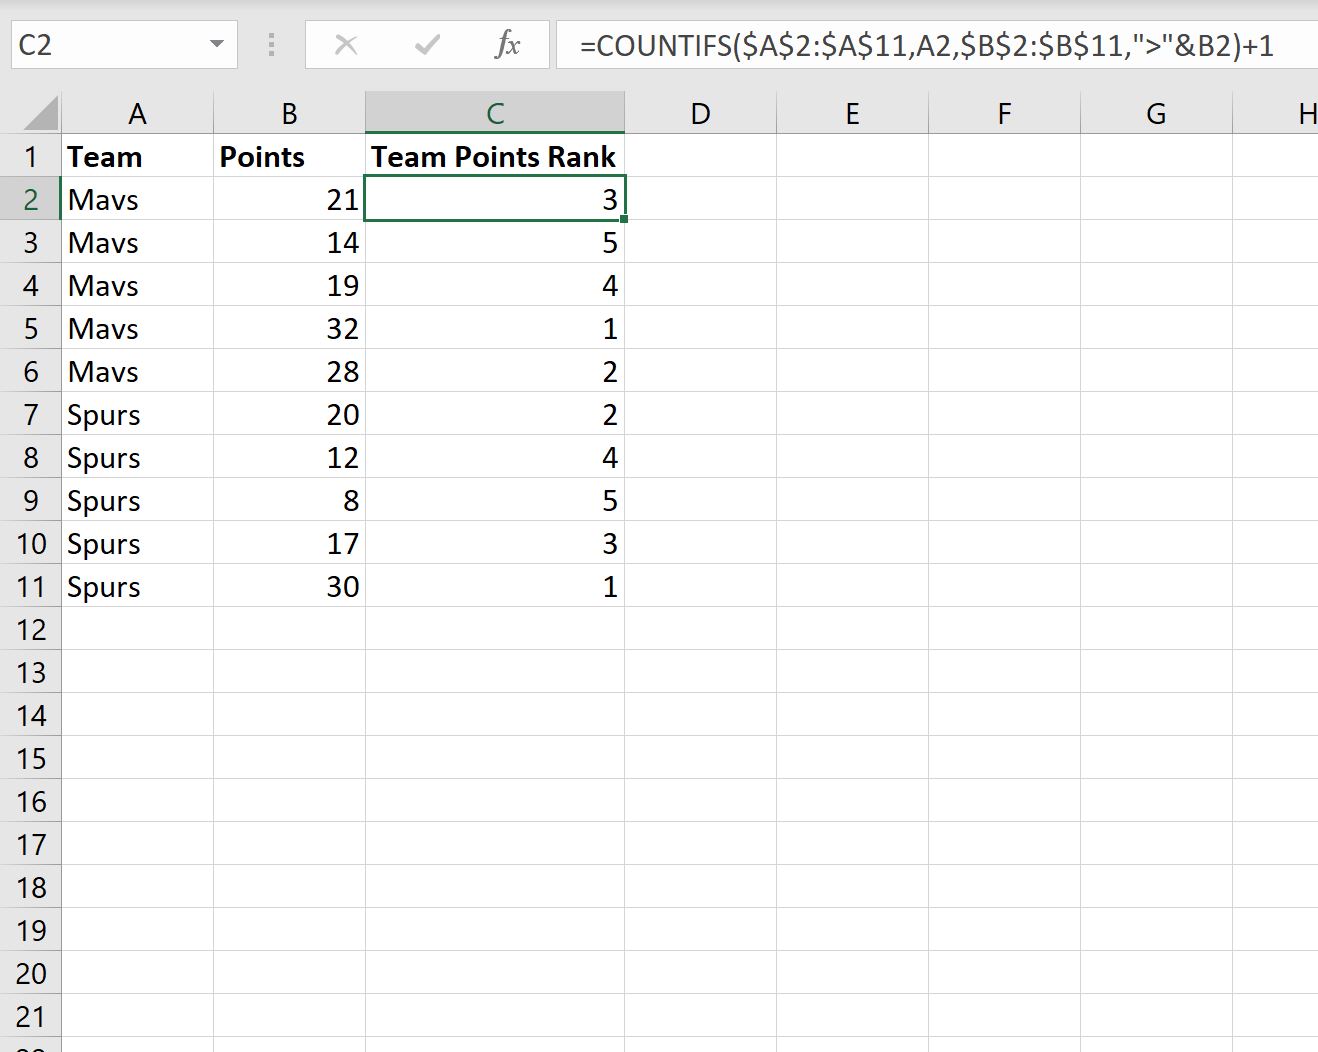Click the rank cell in row 9
This screenshot has height=1052, width=1318.
tap(495, 500)
